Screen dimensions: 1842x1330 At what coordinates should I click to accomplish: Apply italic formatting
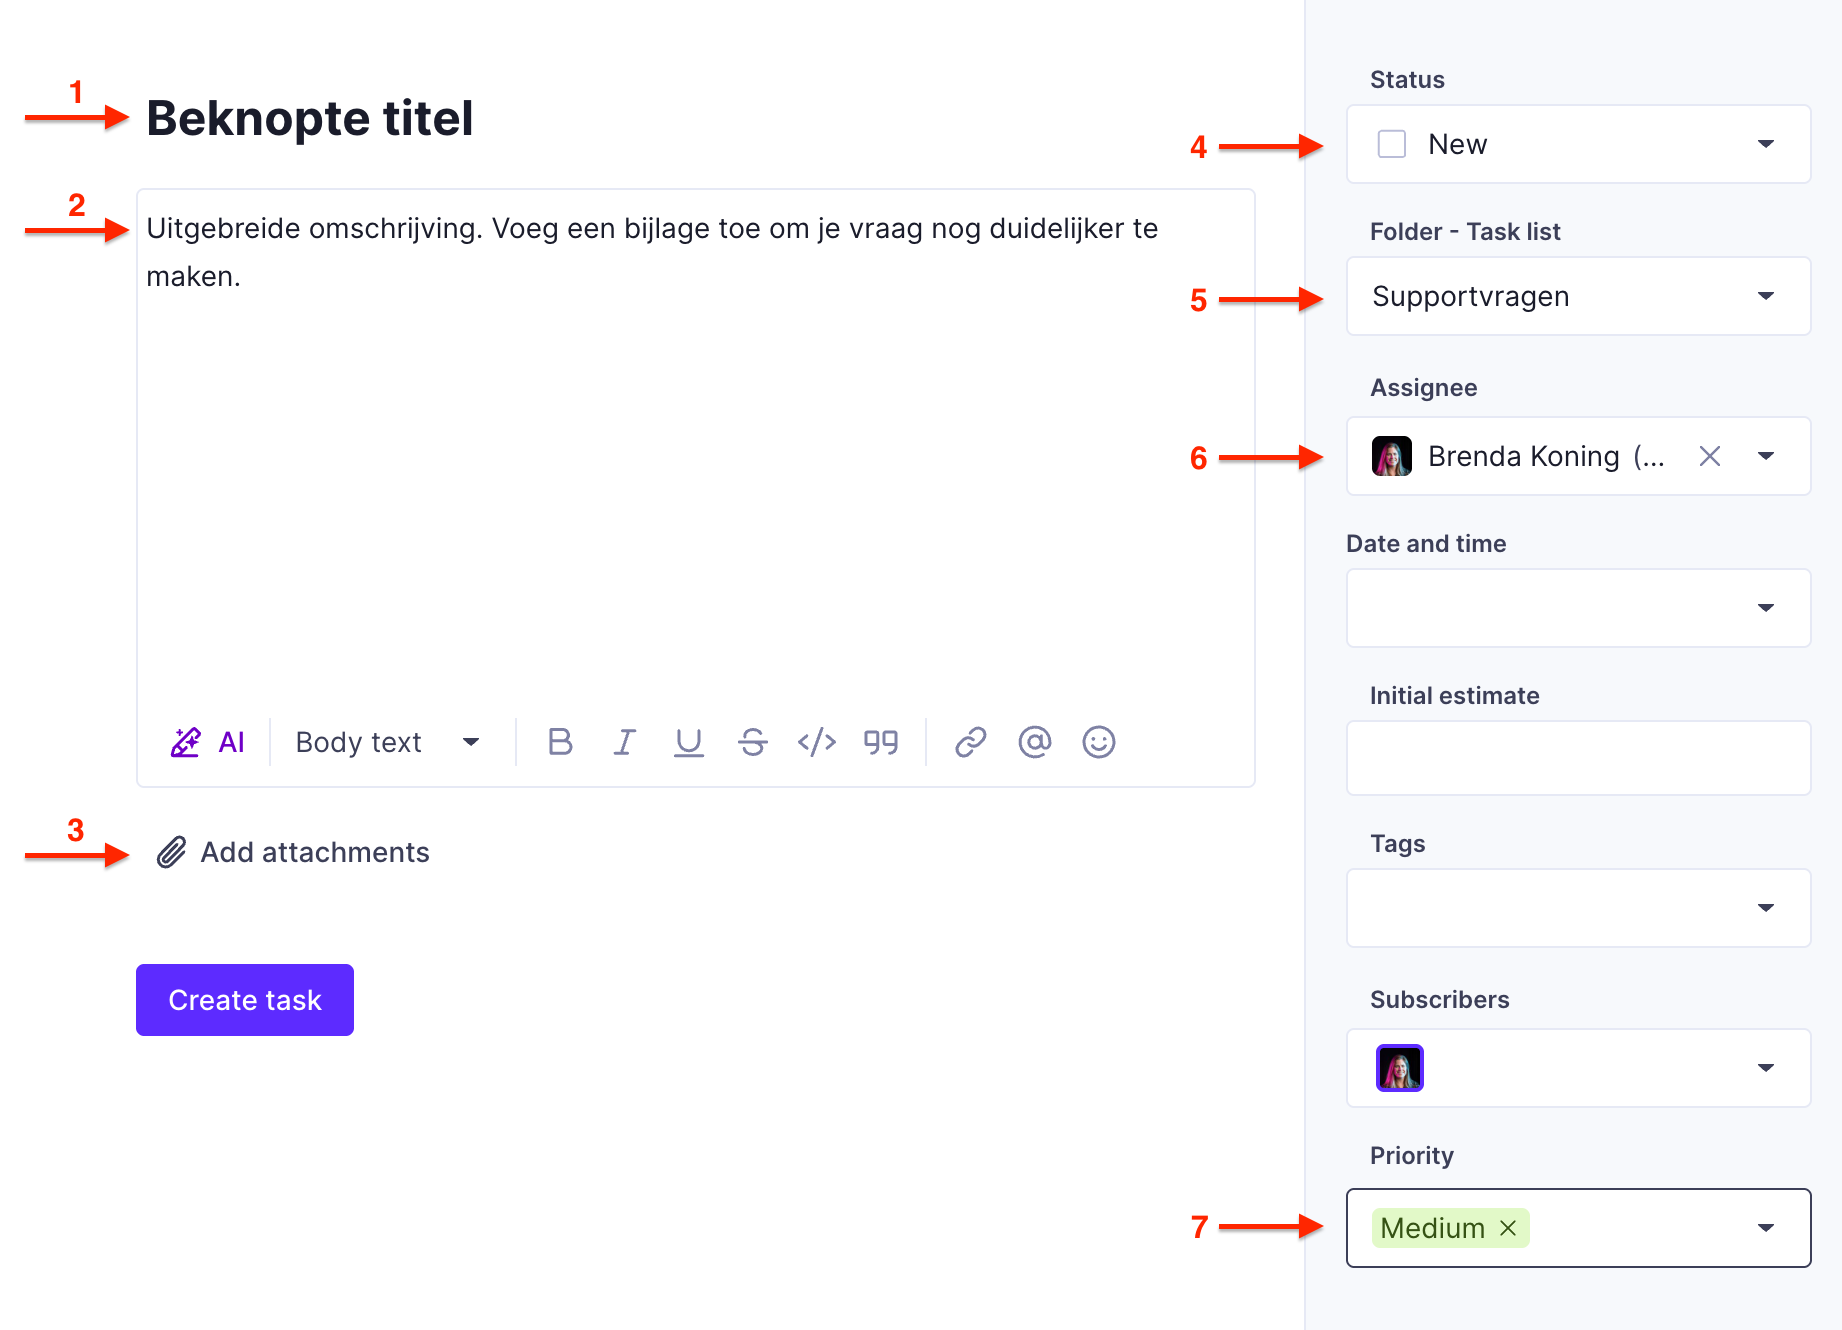click(624, 742)
